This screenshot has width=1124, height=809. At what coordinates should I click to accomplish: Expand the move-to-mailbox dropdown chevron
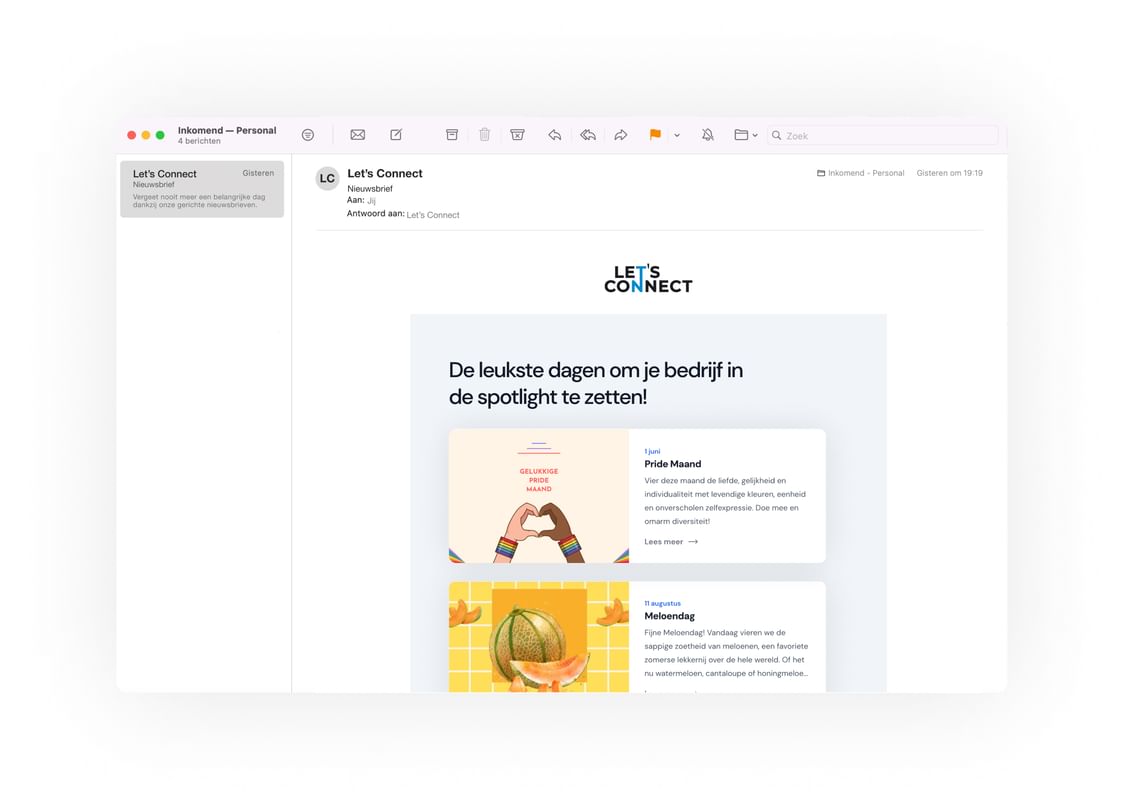pos(755,135)
